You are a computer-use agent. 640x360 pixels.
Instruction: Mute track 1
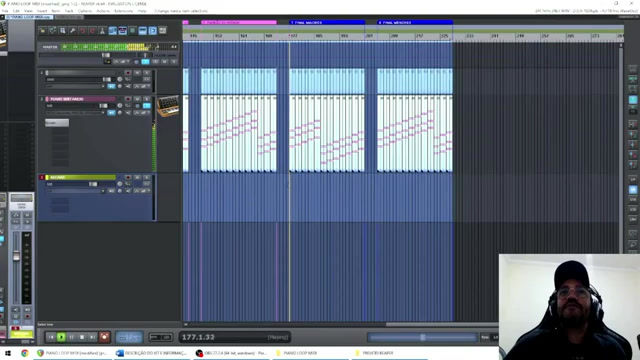138,73
